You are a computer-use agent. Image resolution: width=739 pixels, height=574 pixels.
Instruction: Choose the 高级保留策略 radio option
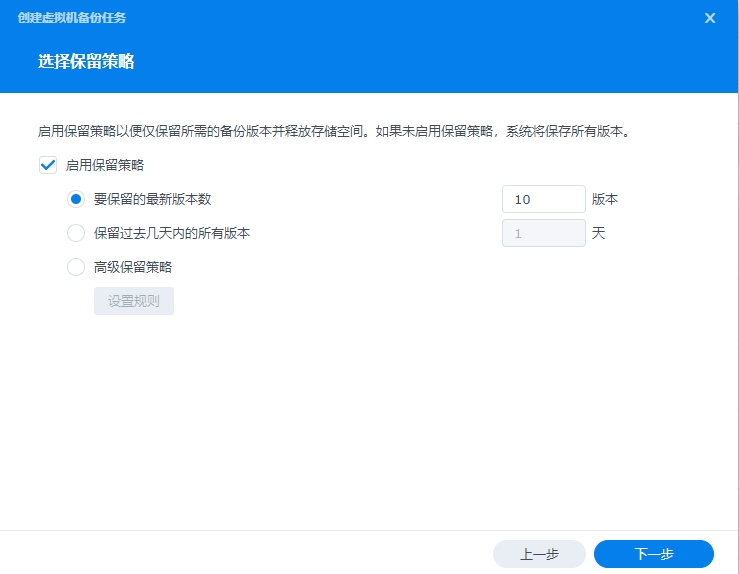pos(76,267)
